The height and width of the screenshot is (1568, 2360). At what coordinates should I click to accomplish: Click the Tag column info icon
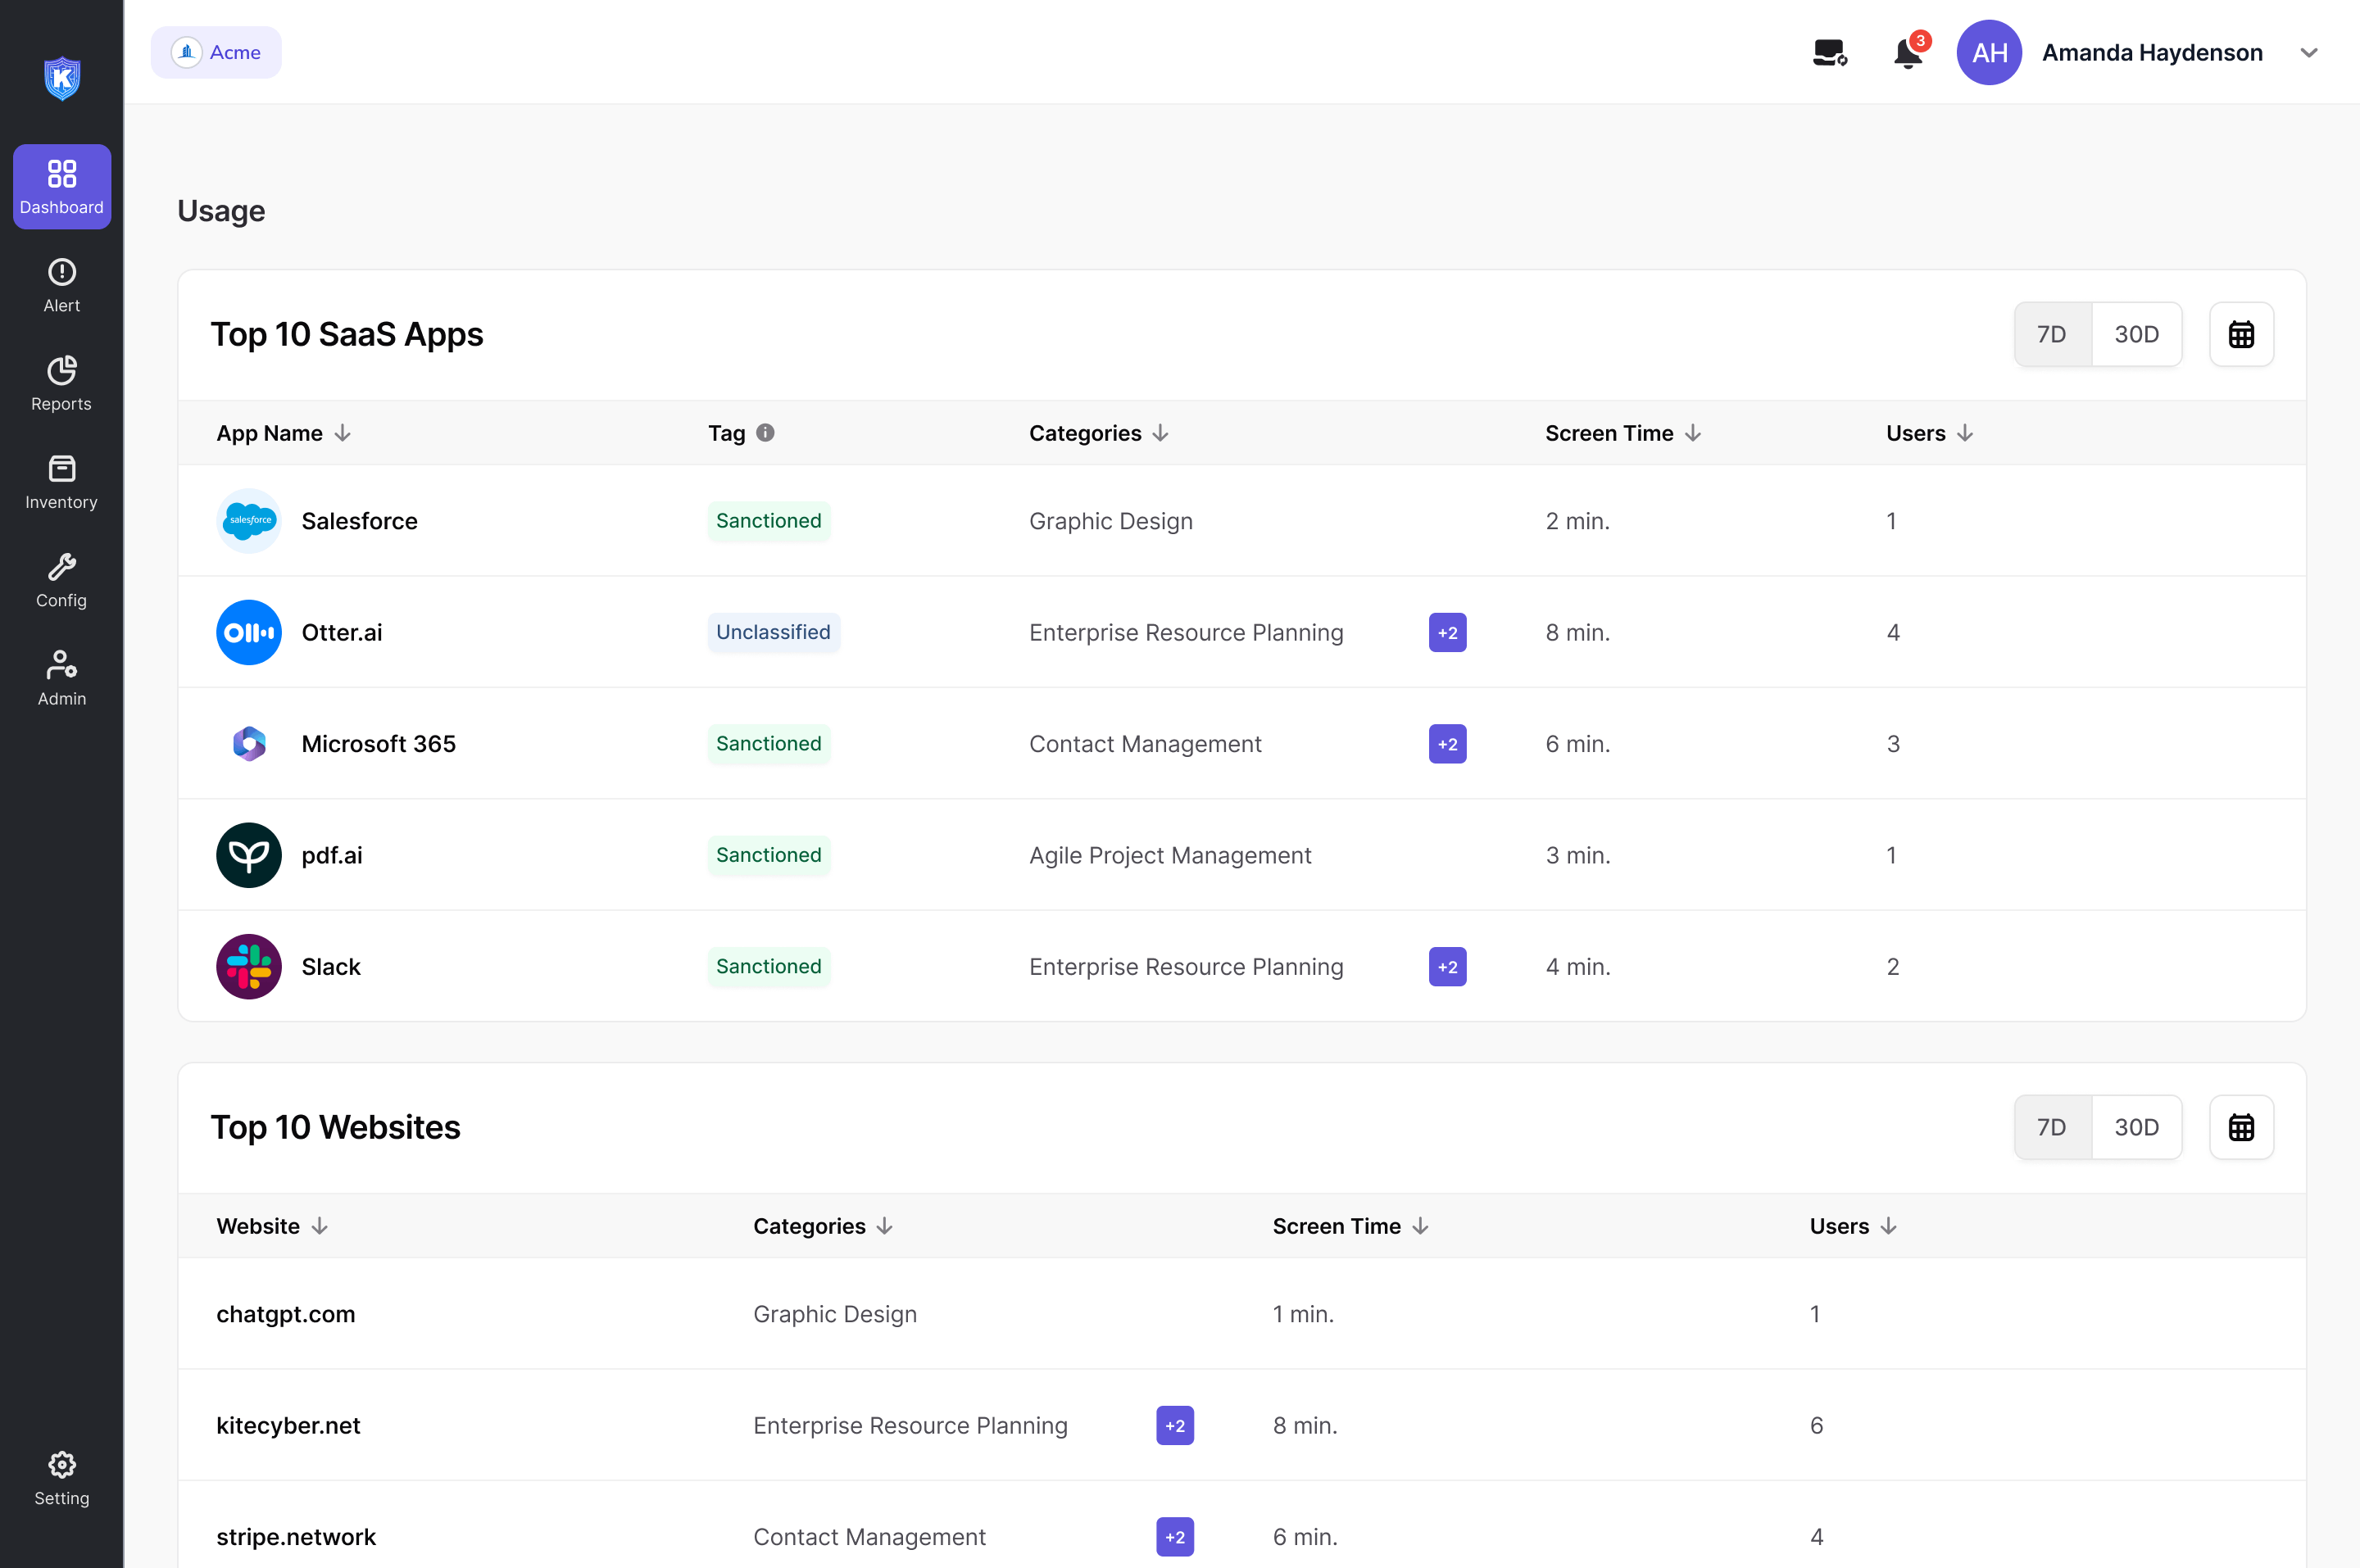coord(765,433)
